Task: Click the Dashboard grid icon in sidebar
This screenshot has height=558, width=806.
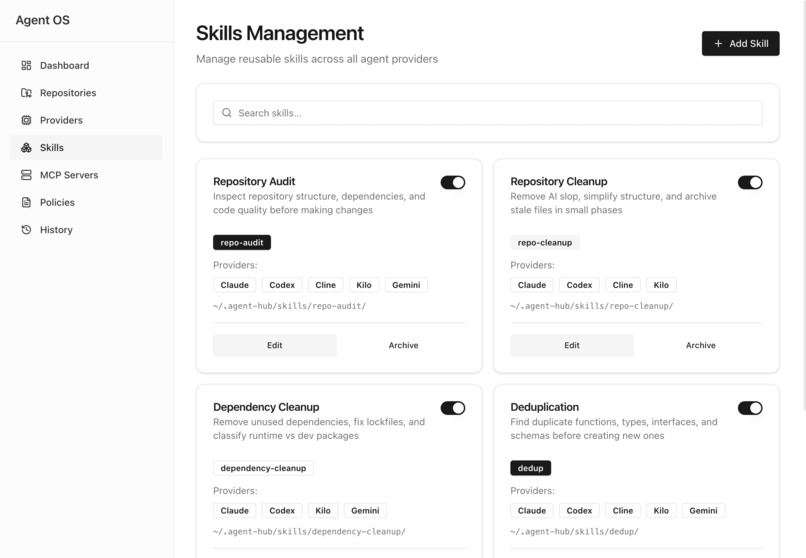Action: click(x=26, y=65)
